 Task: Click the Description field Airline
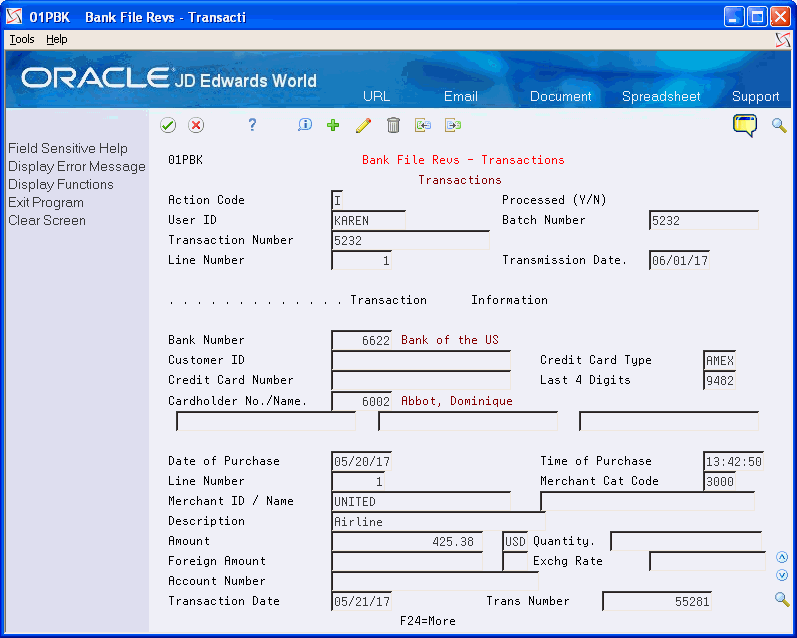click(x=438, y=521)
